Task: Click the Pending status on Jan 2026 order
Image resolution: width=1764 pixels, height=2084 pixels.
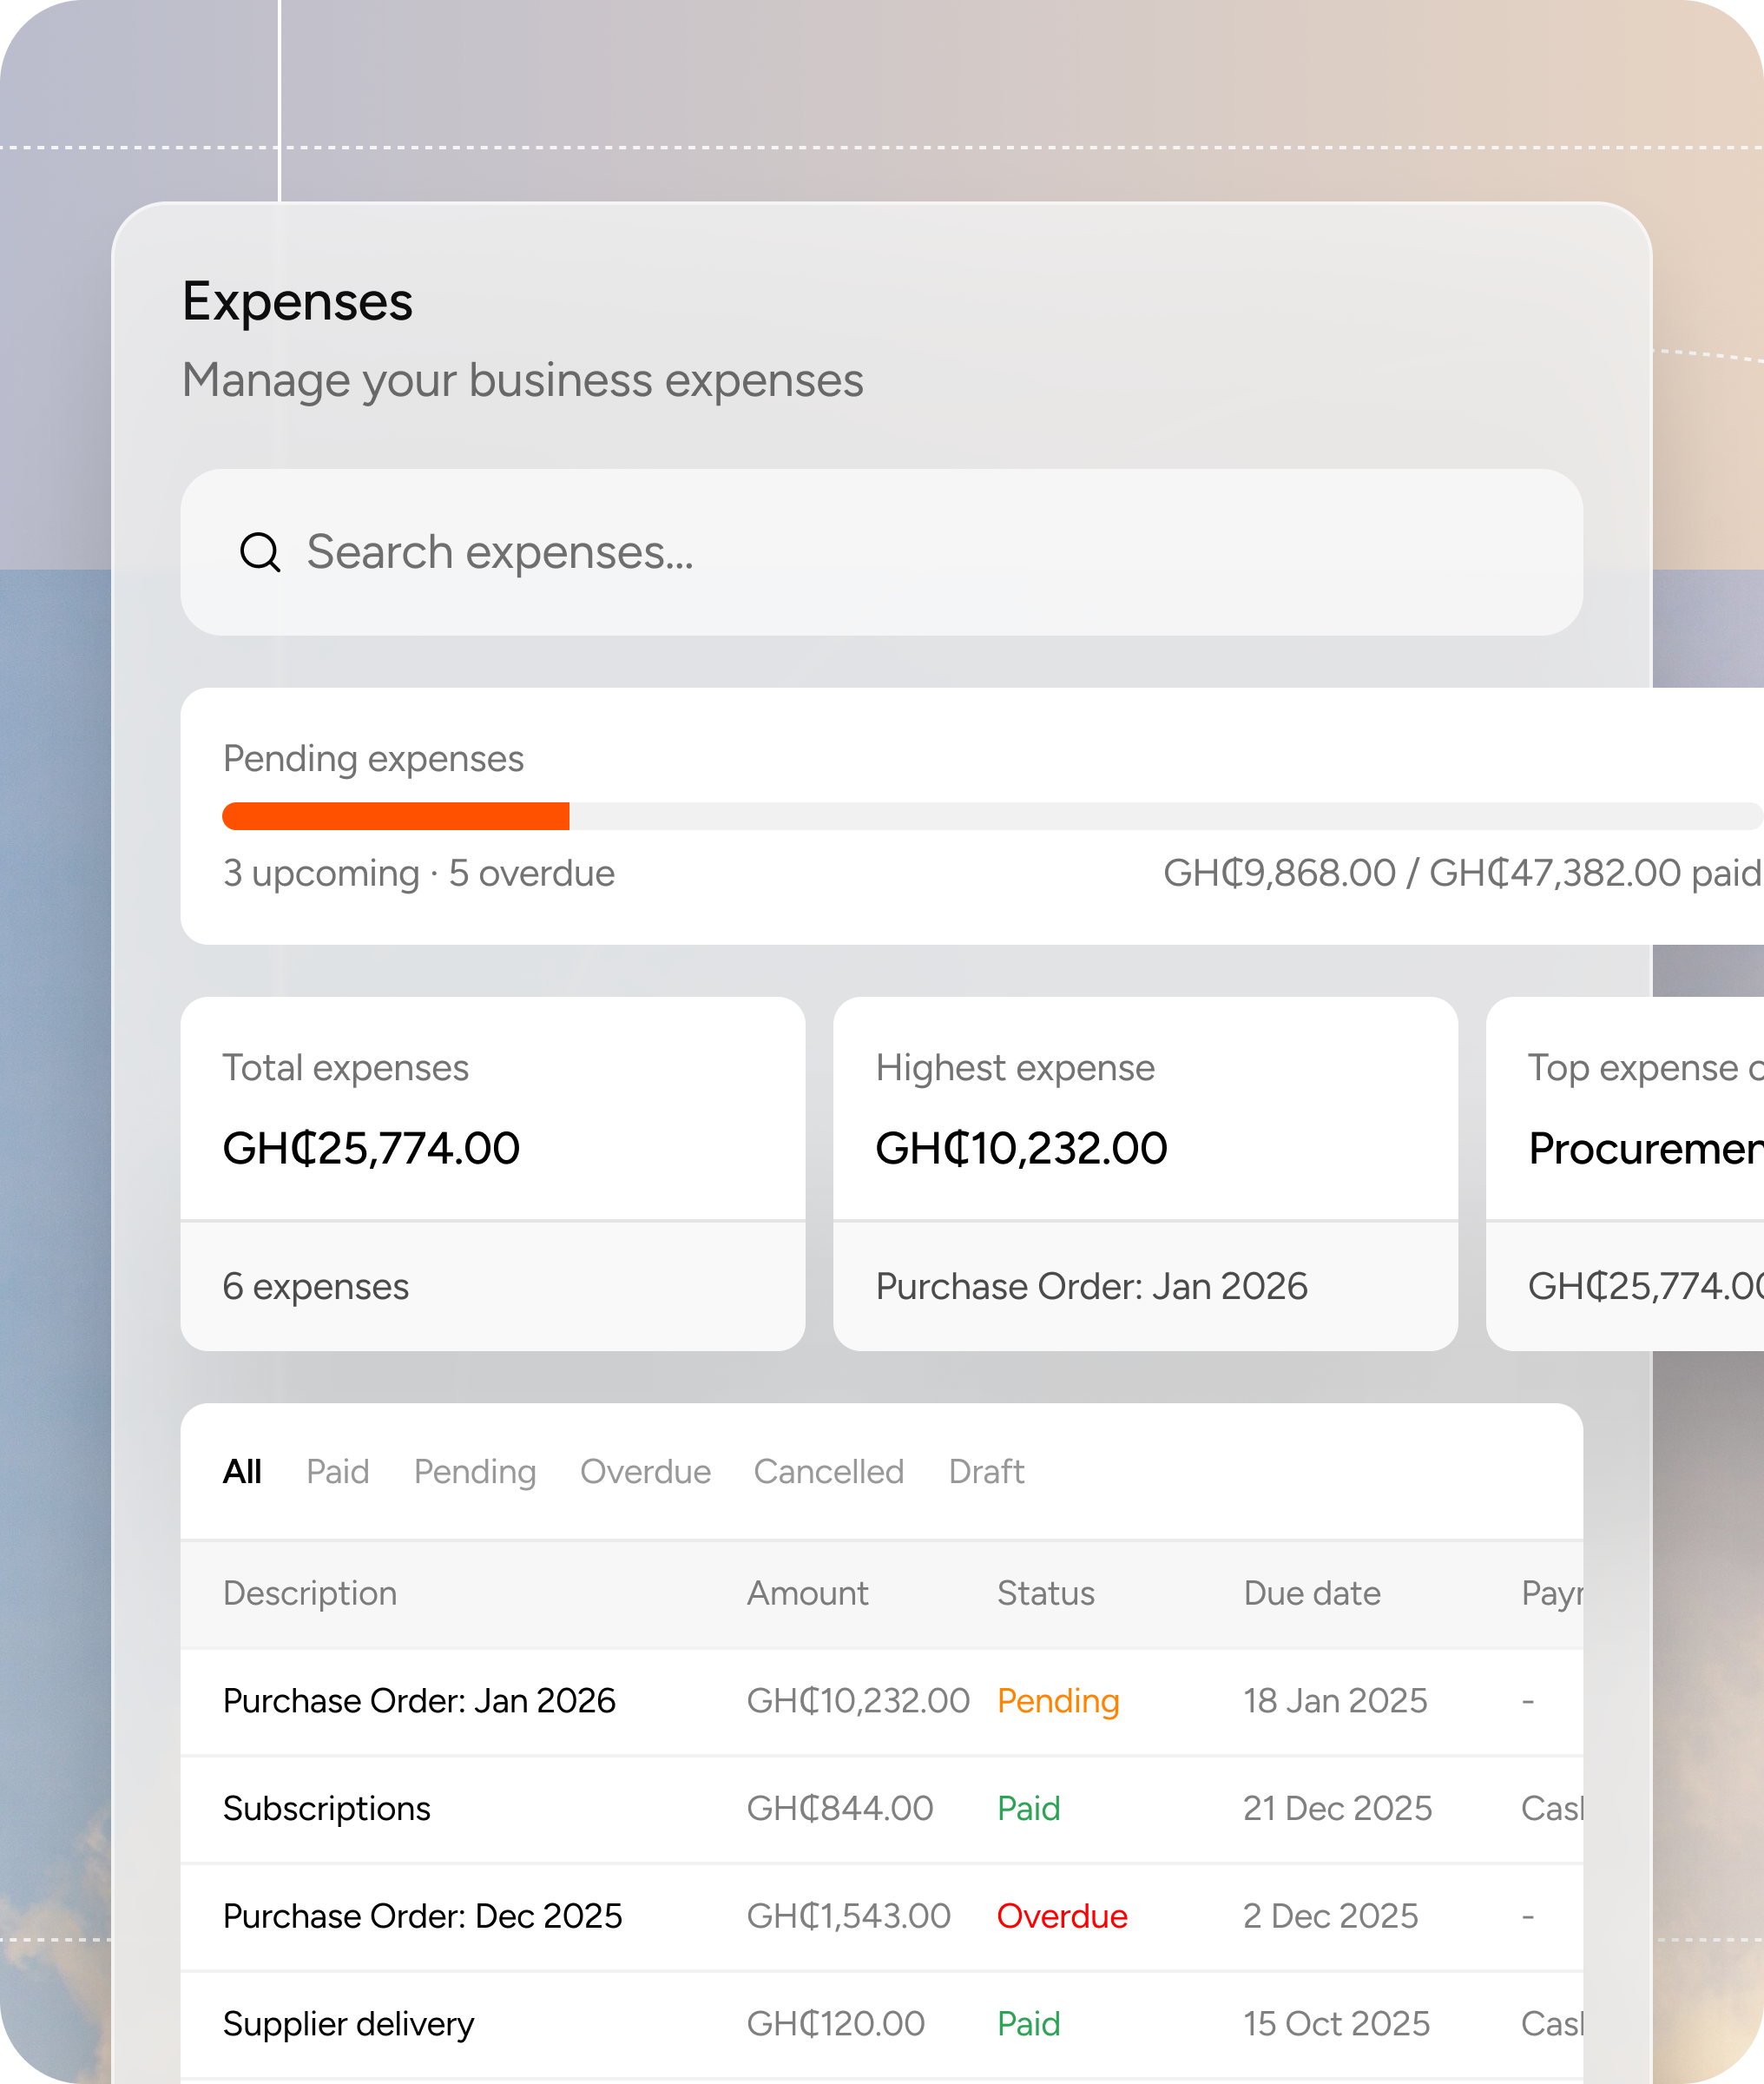Action: point(1058,1701)
